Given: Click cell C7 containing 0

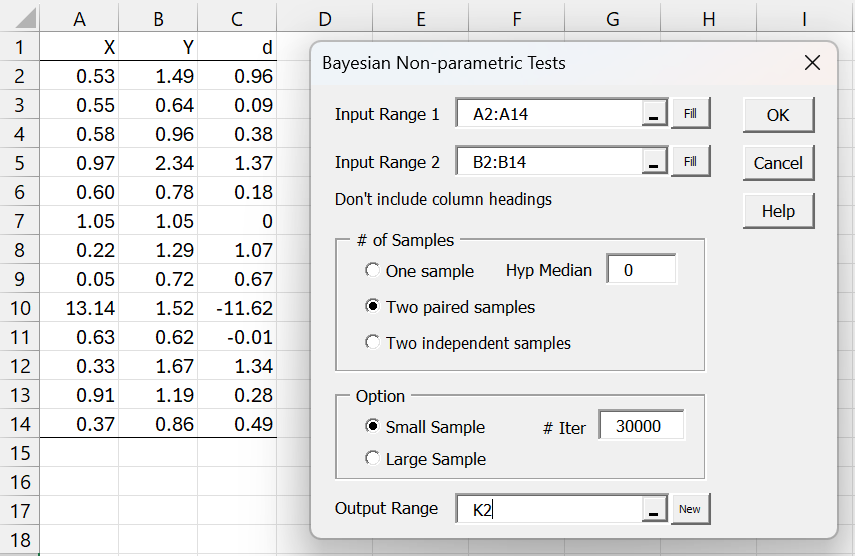Looking at the screenshot, I should (x=237, y=221).
